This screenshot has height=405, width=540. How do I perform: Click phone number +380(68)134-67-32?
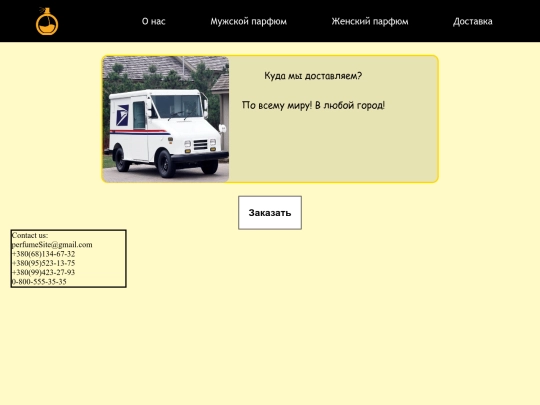click(43, 254)
